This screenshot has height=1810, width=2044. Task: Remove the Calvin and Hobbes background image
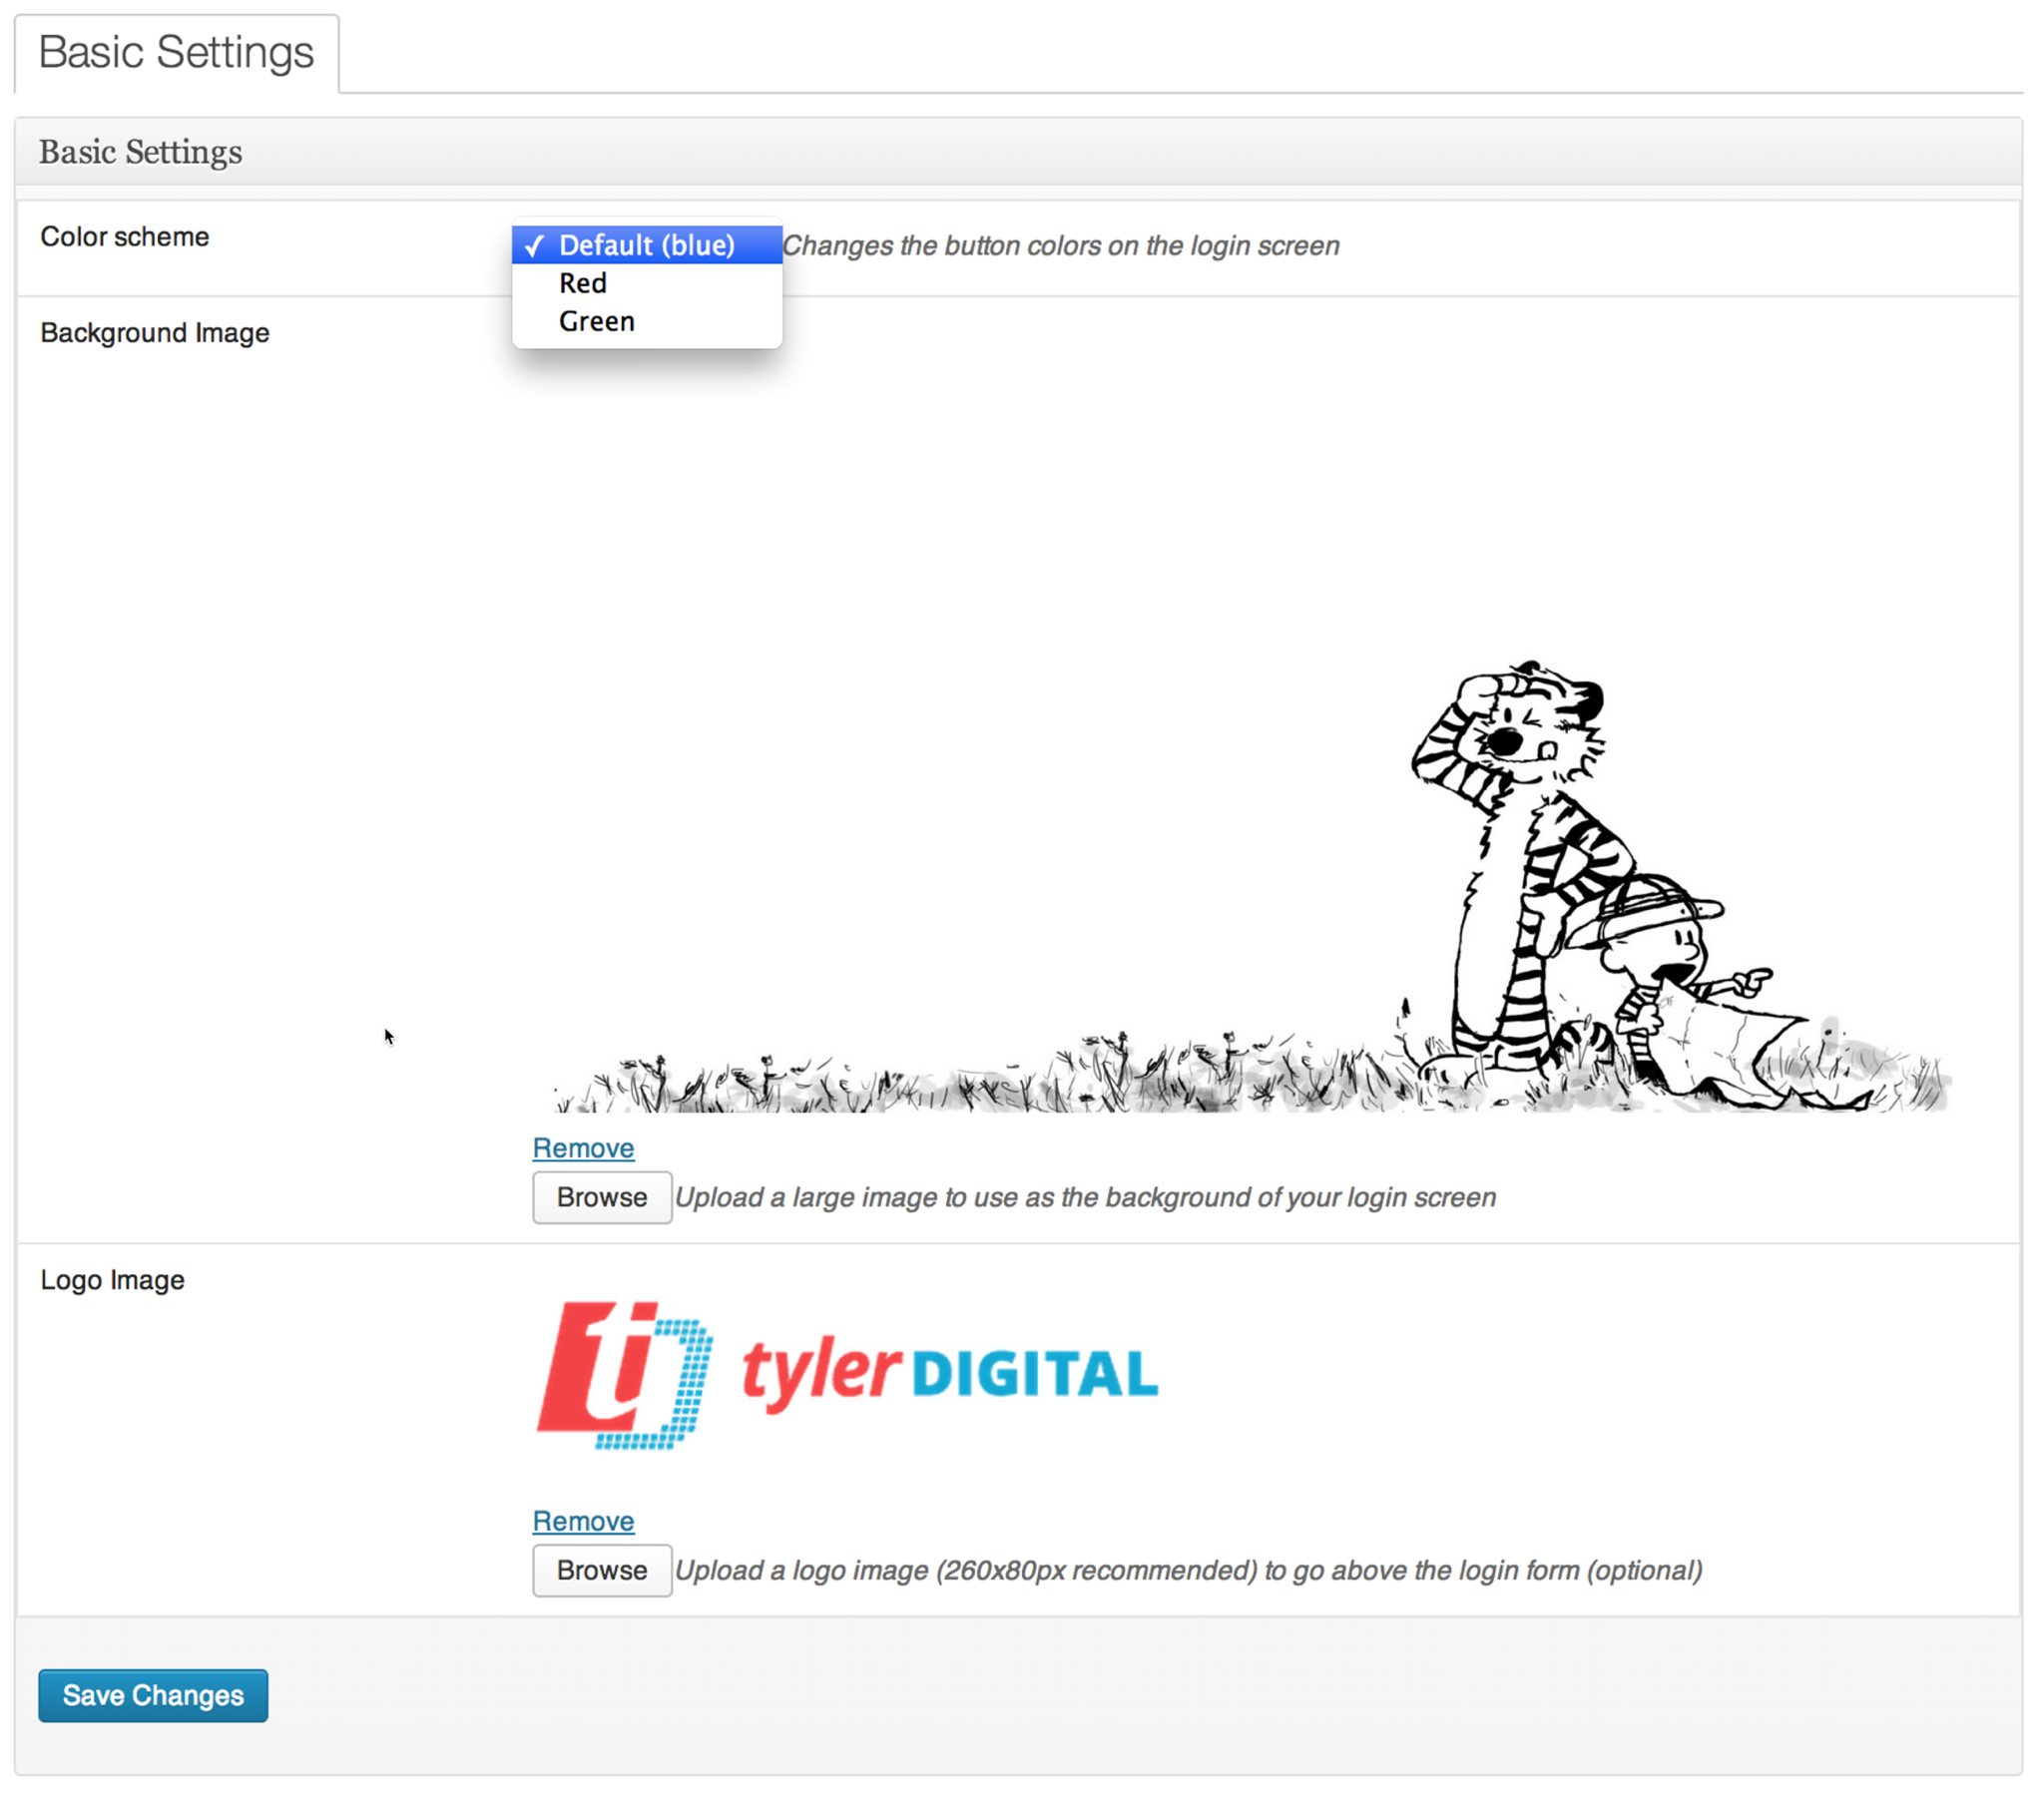point(583,1148)
